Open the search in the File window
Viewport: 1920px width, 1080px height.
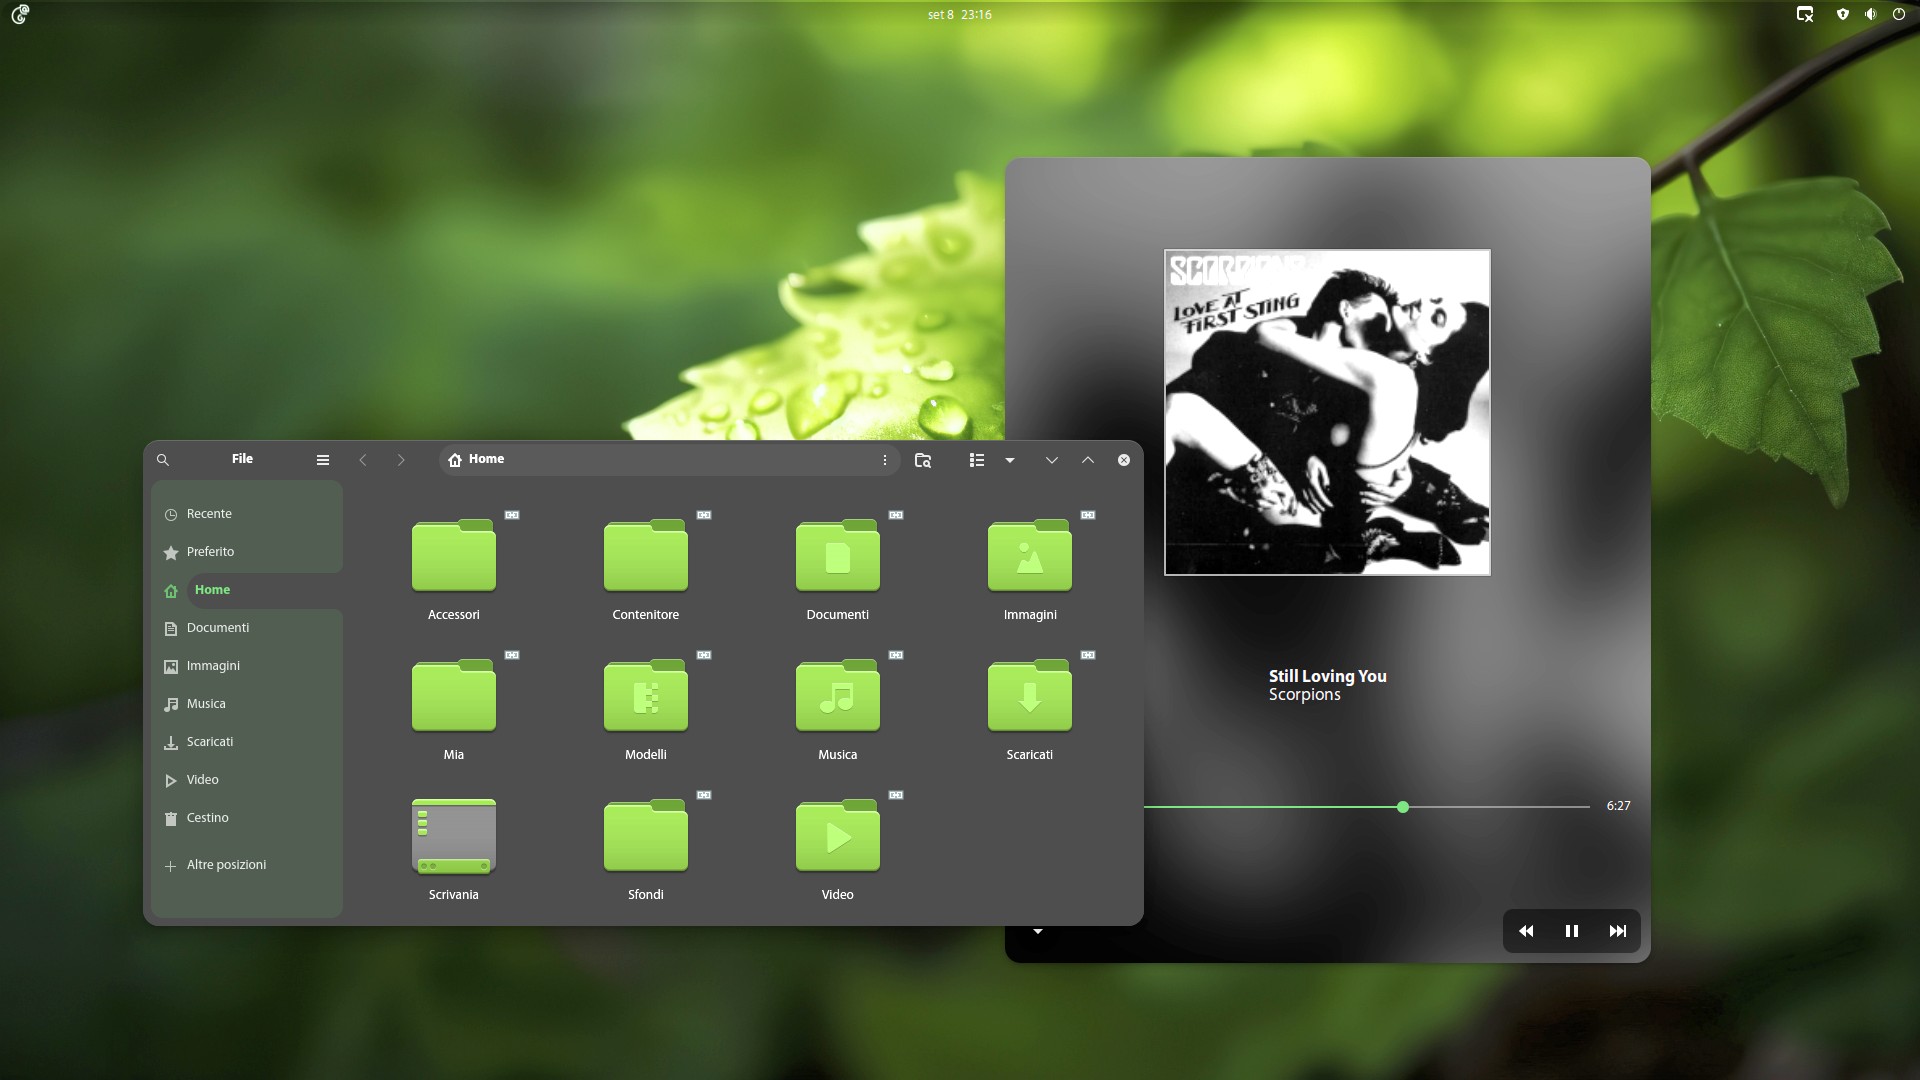(163, 460)
